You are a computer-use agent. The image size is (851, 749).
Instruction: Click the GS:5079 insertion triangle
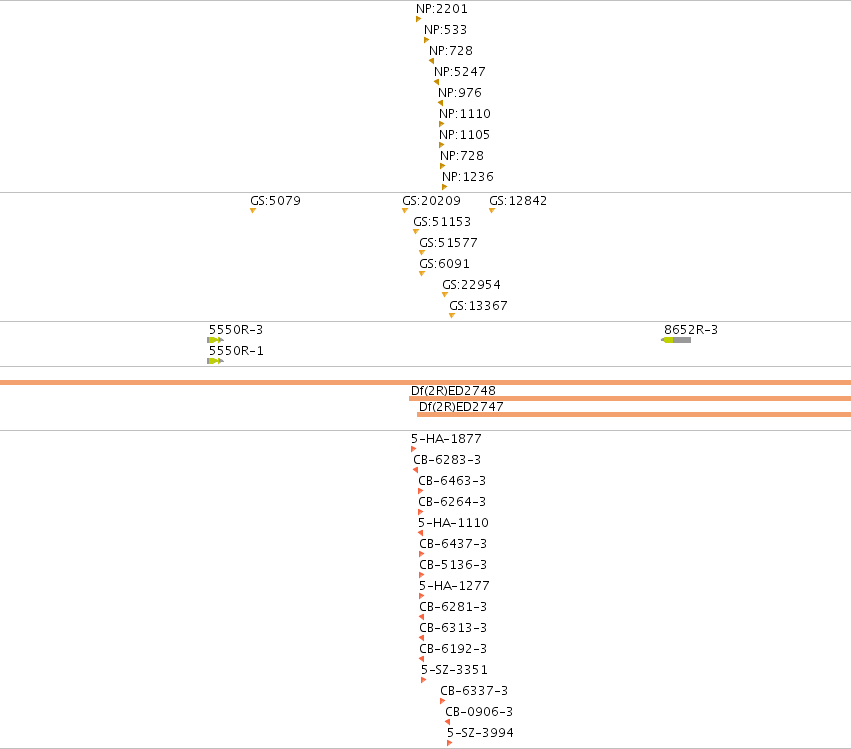tap(253, 211)
